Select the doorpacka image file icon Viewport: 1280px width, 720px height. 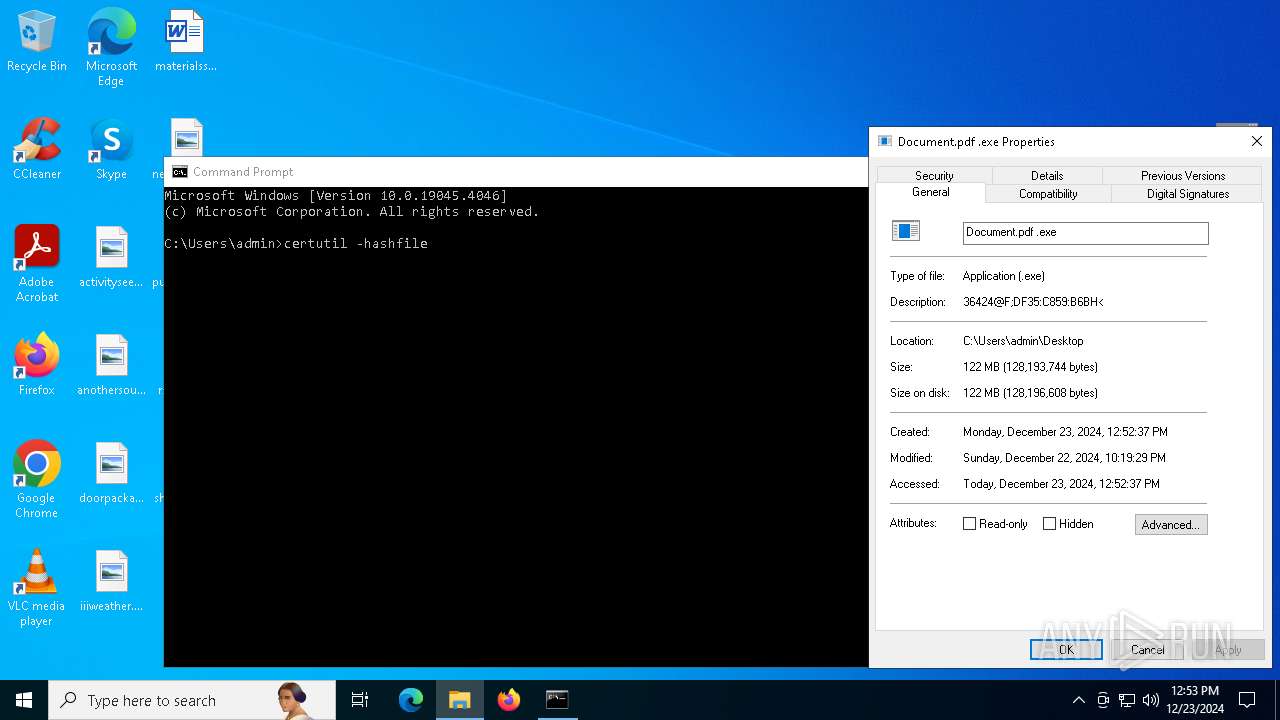[111, 473]
